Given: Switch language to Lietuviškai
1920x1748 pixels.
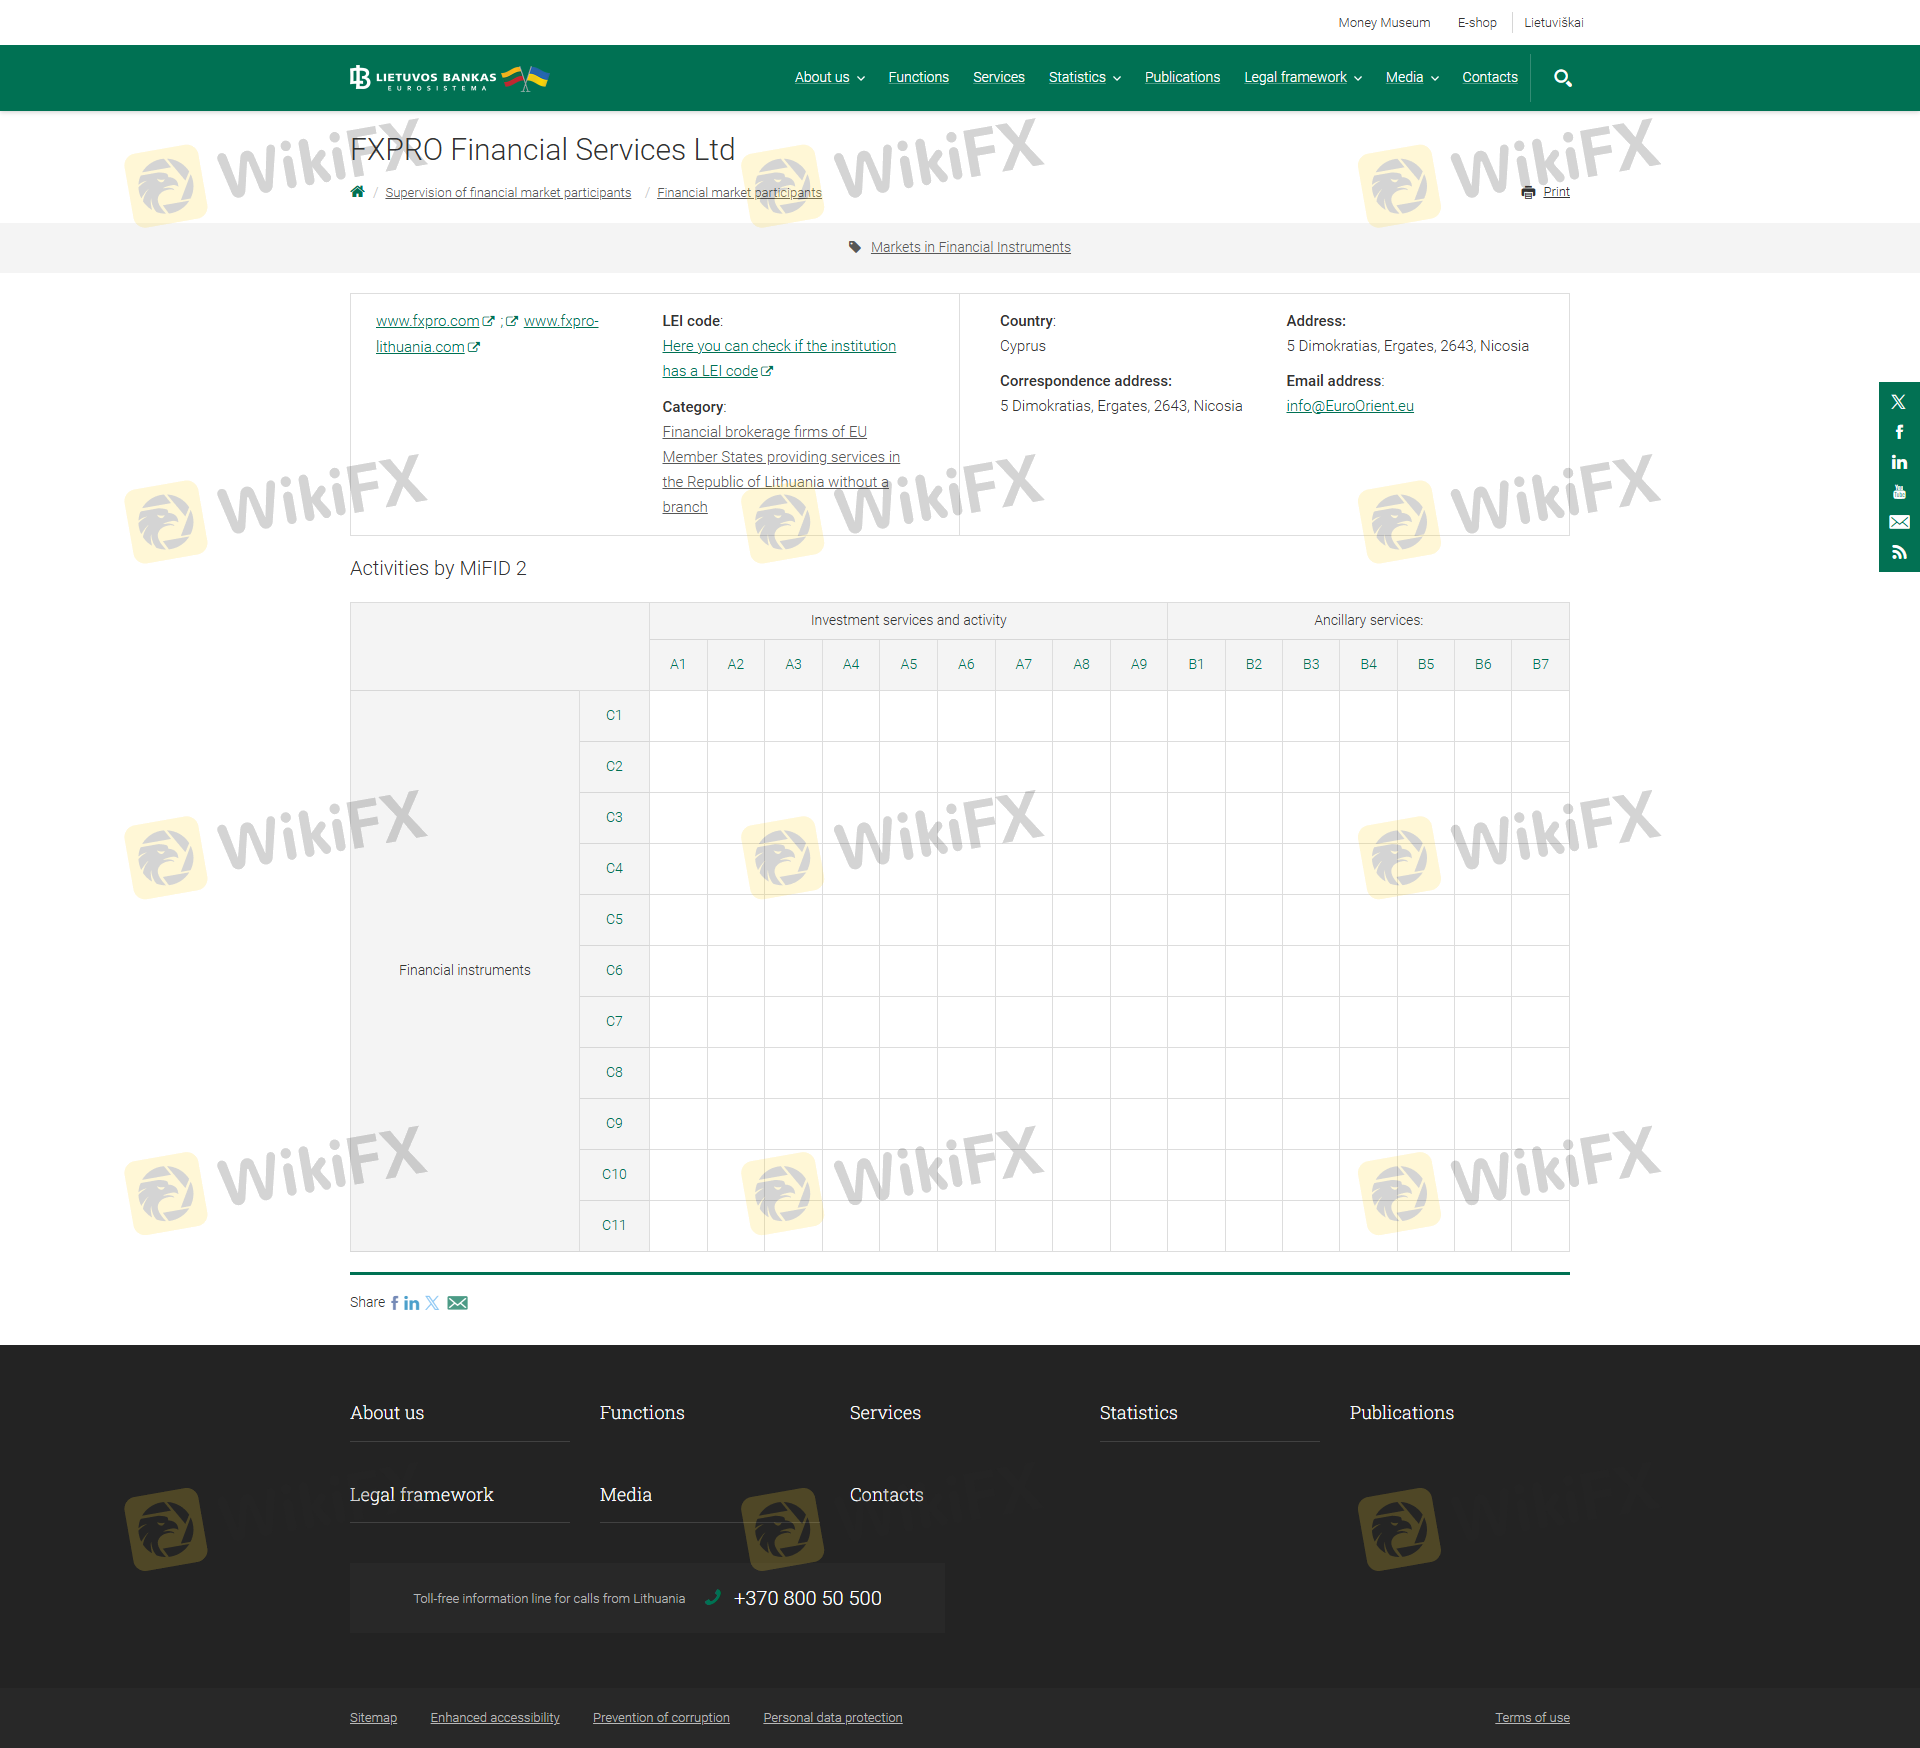Looking at the screenshot, I should [x=1553, y=23].
